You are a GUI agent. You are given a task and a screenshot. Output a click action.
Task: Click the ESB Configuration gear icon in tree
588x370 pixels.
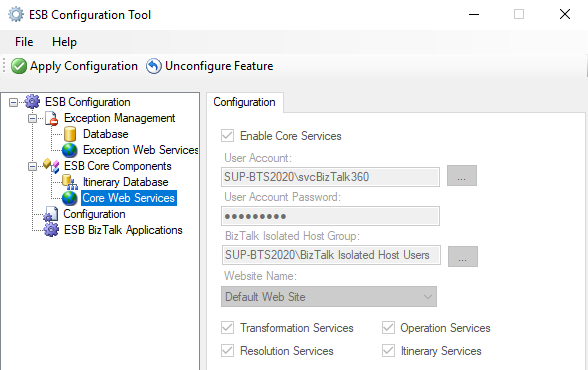32,102
